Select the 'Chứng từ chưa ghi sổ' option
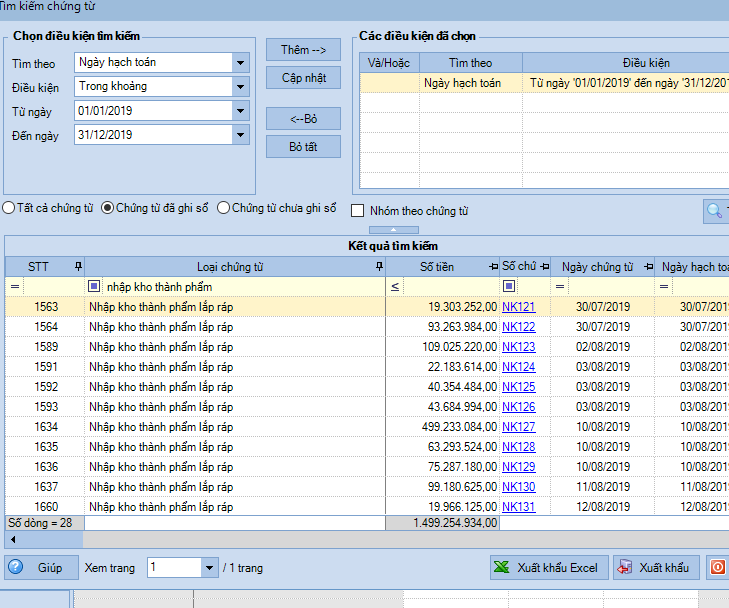The height and width of the screenshot is (608, 729). pyautogui.click(x=223, y=209)
